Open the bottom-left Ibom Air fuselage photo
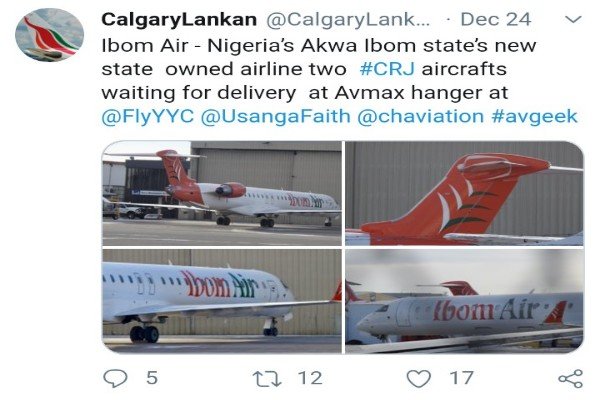The height and width of the screenshot is (400, 600). (222, 301)
